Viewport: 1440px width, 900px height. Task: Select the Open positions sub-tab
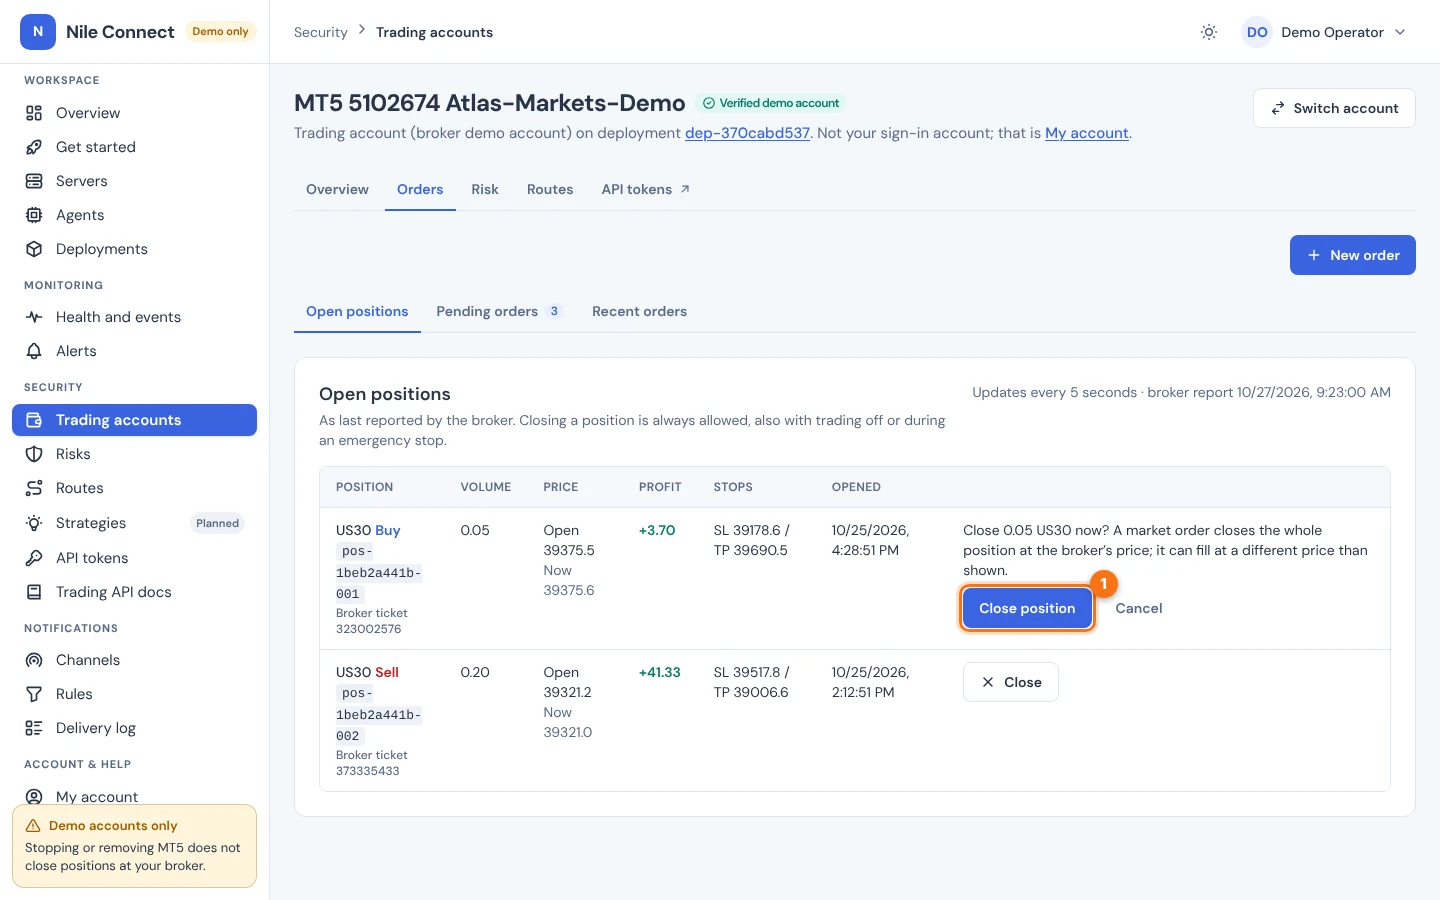pos(357,311)
